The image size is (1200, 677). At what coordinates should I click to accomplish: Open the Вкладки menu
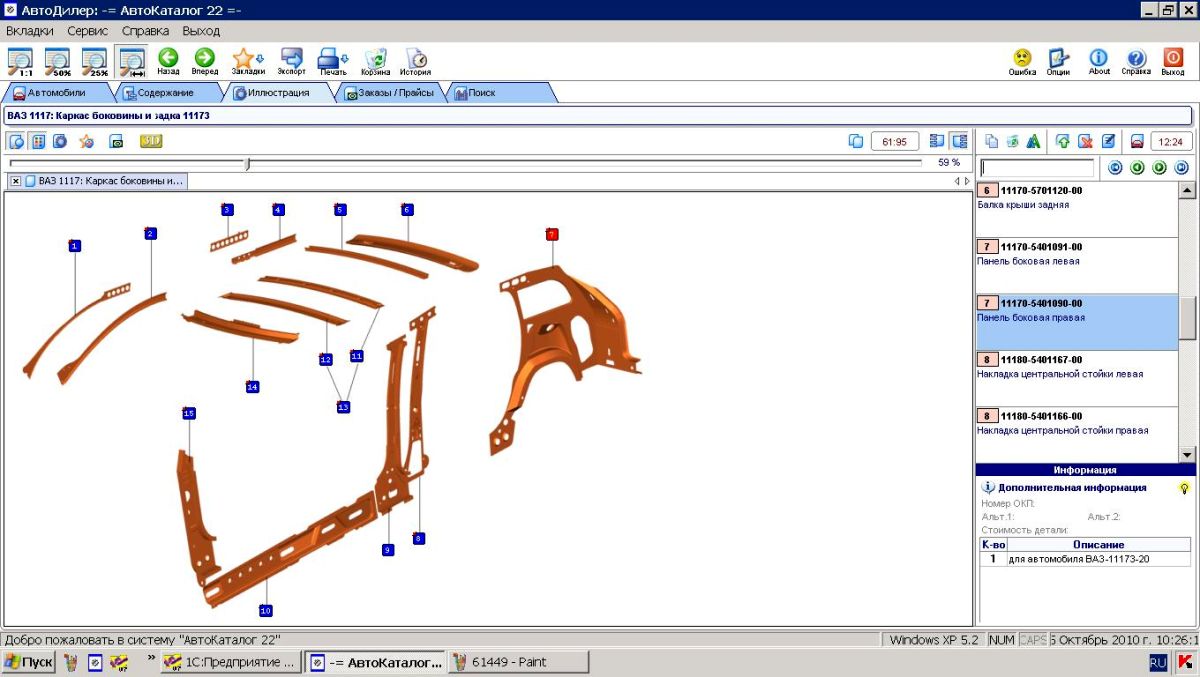30,31
